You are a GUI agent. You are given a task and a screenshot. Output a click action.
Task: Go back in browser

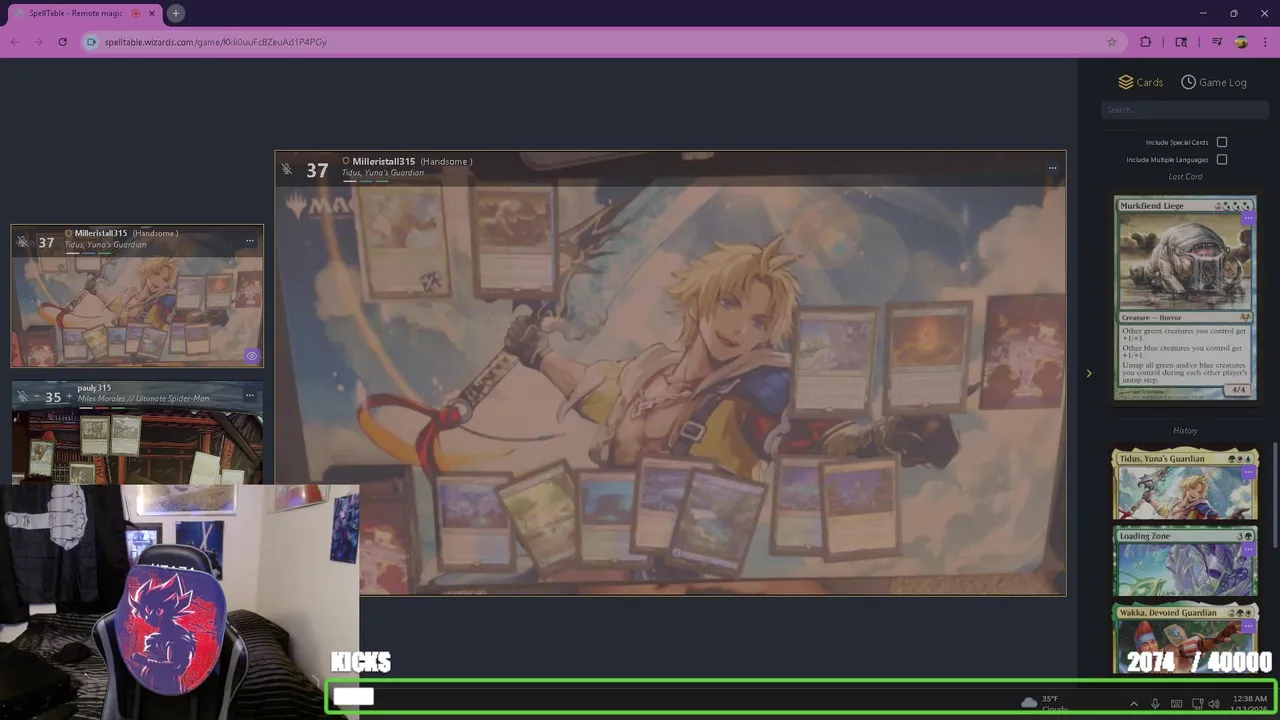tap(14, 42)
